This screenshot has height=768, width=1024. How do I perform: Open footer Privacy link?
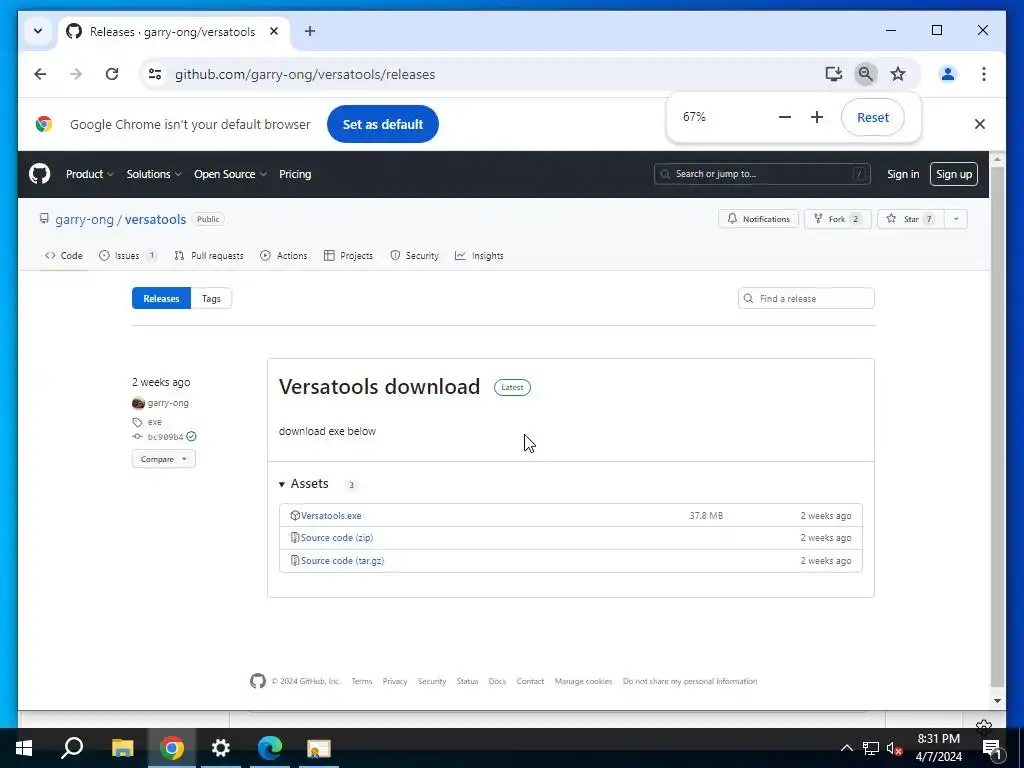coord(394,681)
